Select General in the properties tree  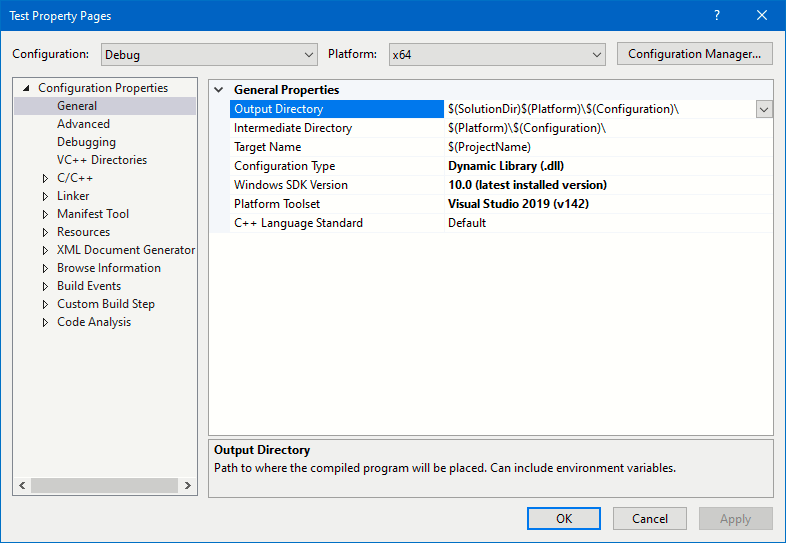77,106
